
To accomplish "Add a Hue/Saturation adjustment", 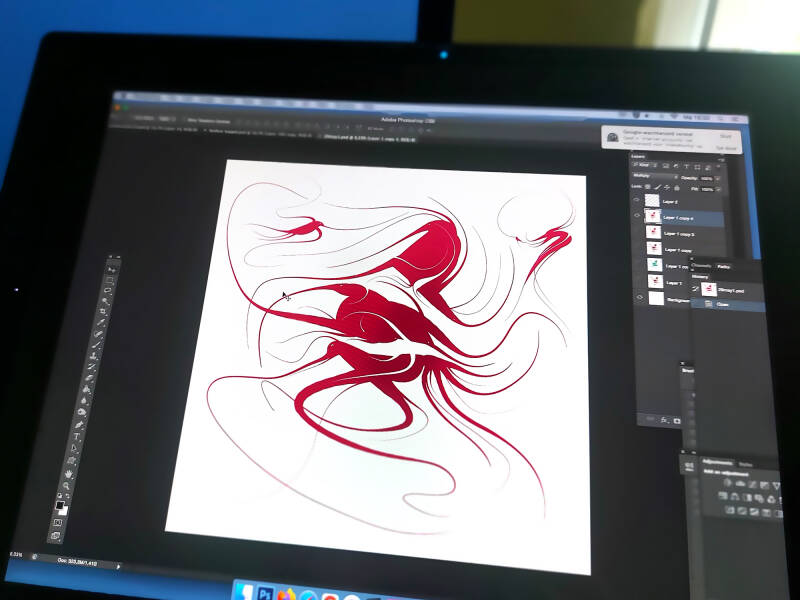I will point(723,495).
